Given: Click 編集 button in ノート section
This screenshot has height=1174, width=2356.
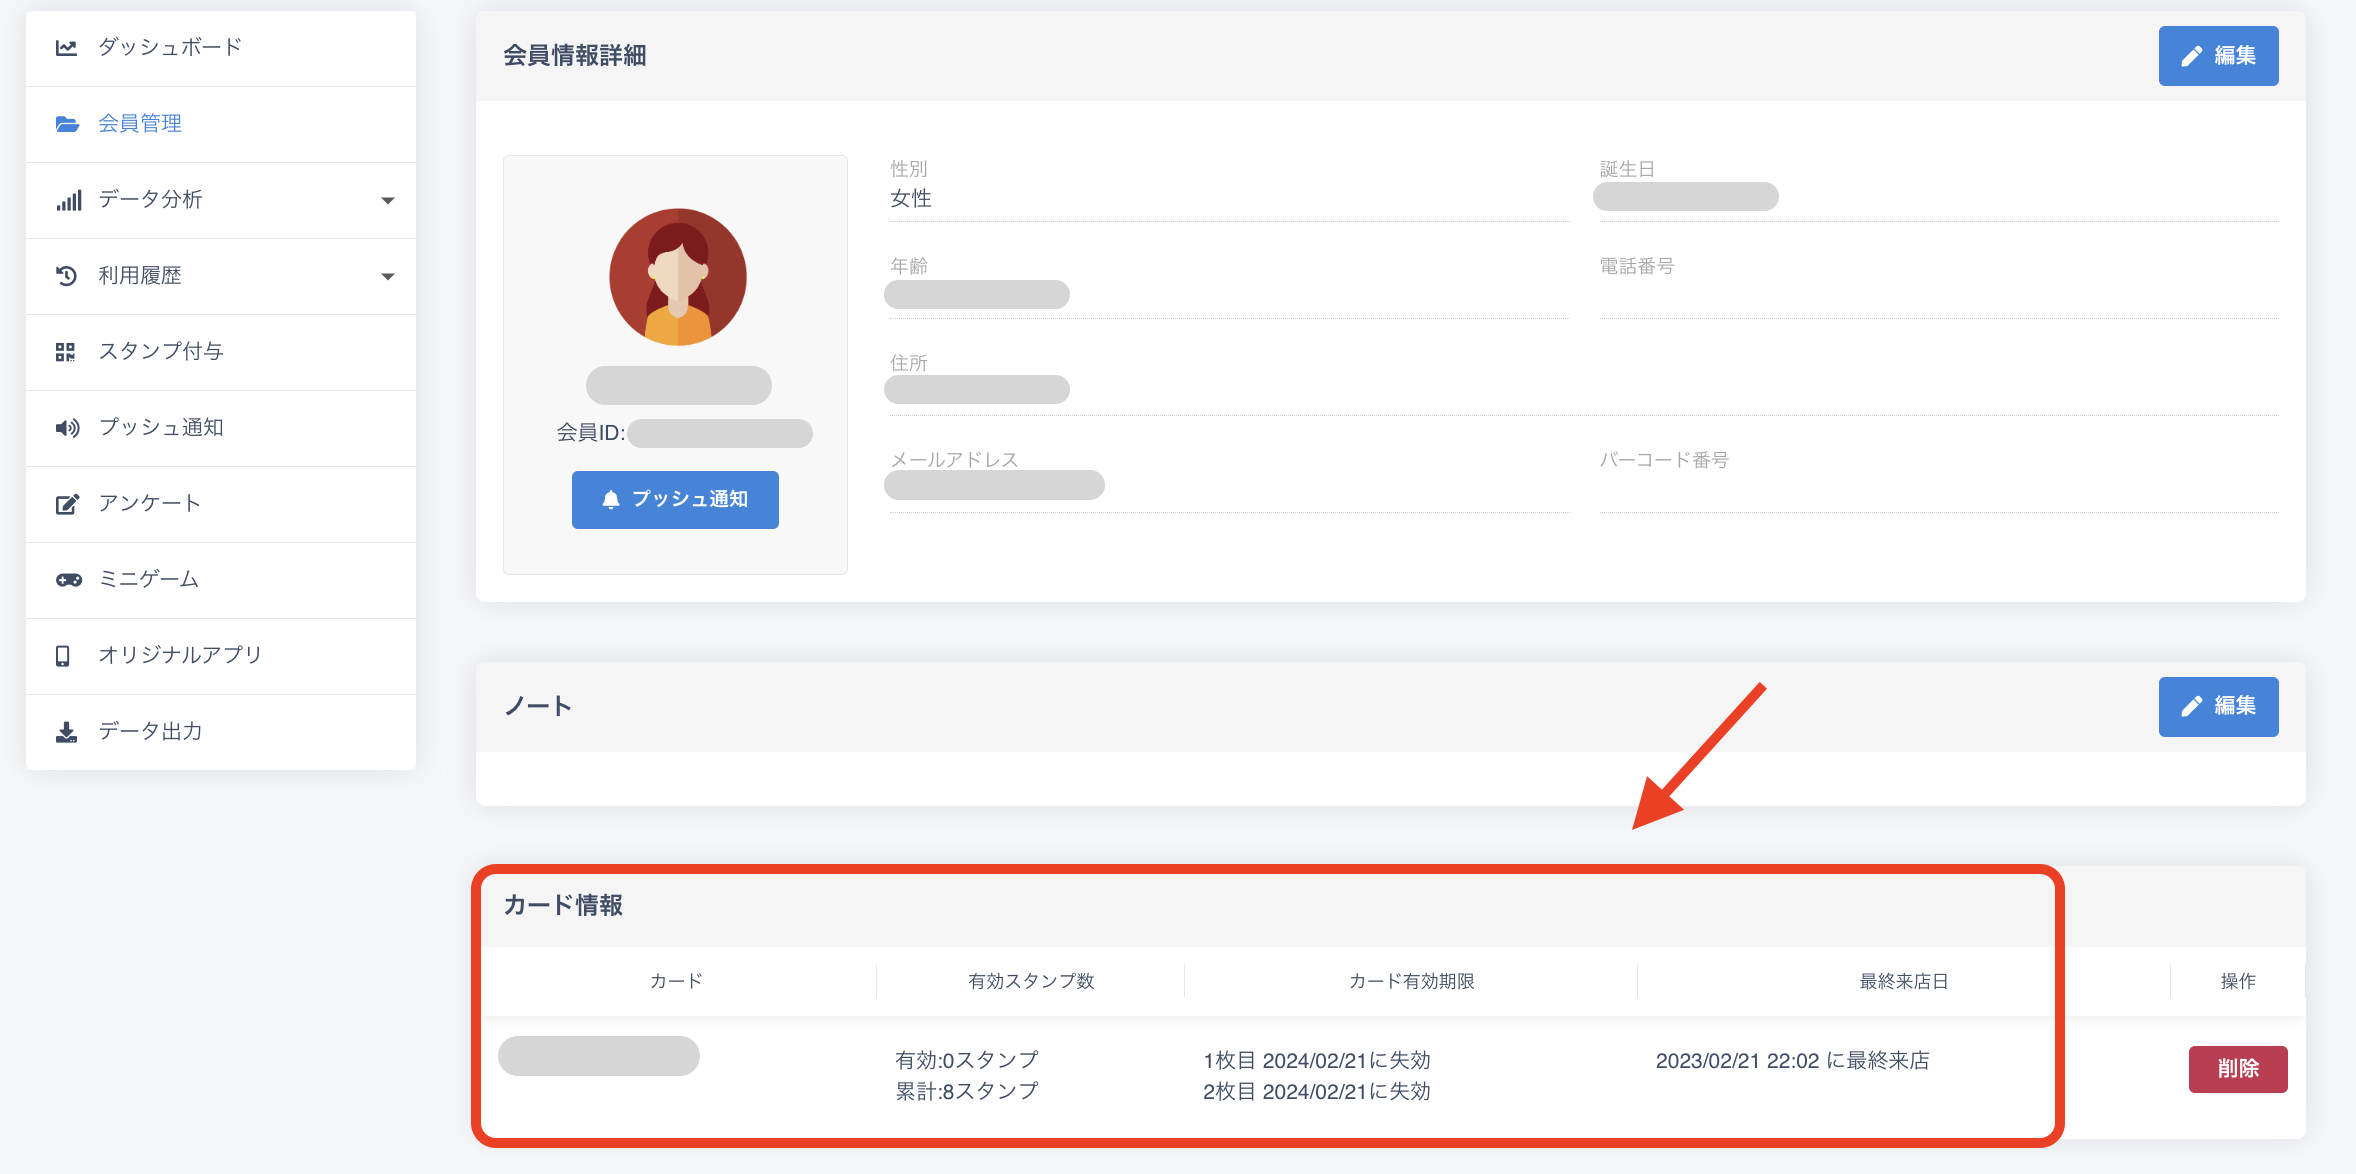Looking at the screenshot, I should (2218, 706).
